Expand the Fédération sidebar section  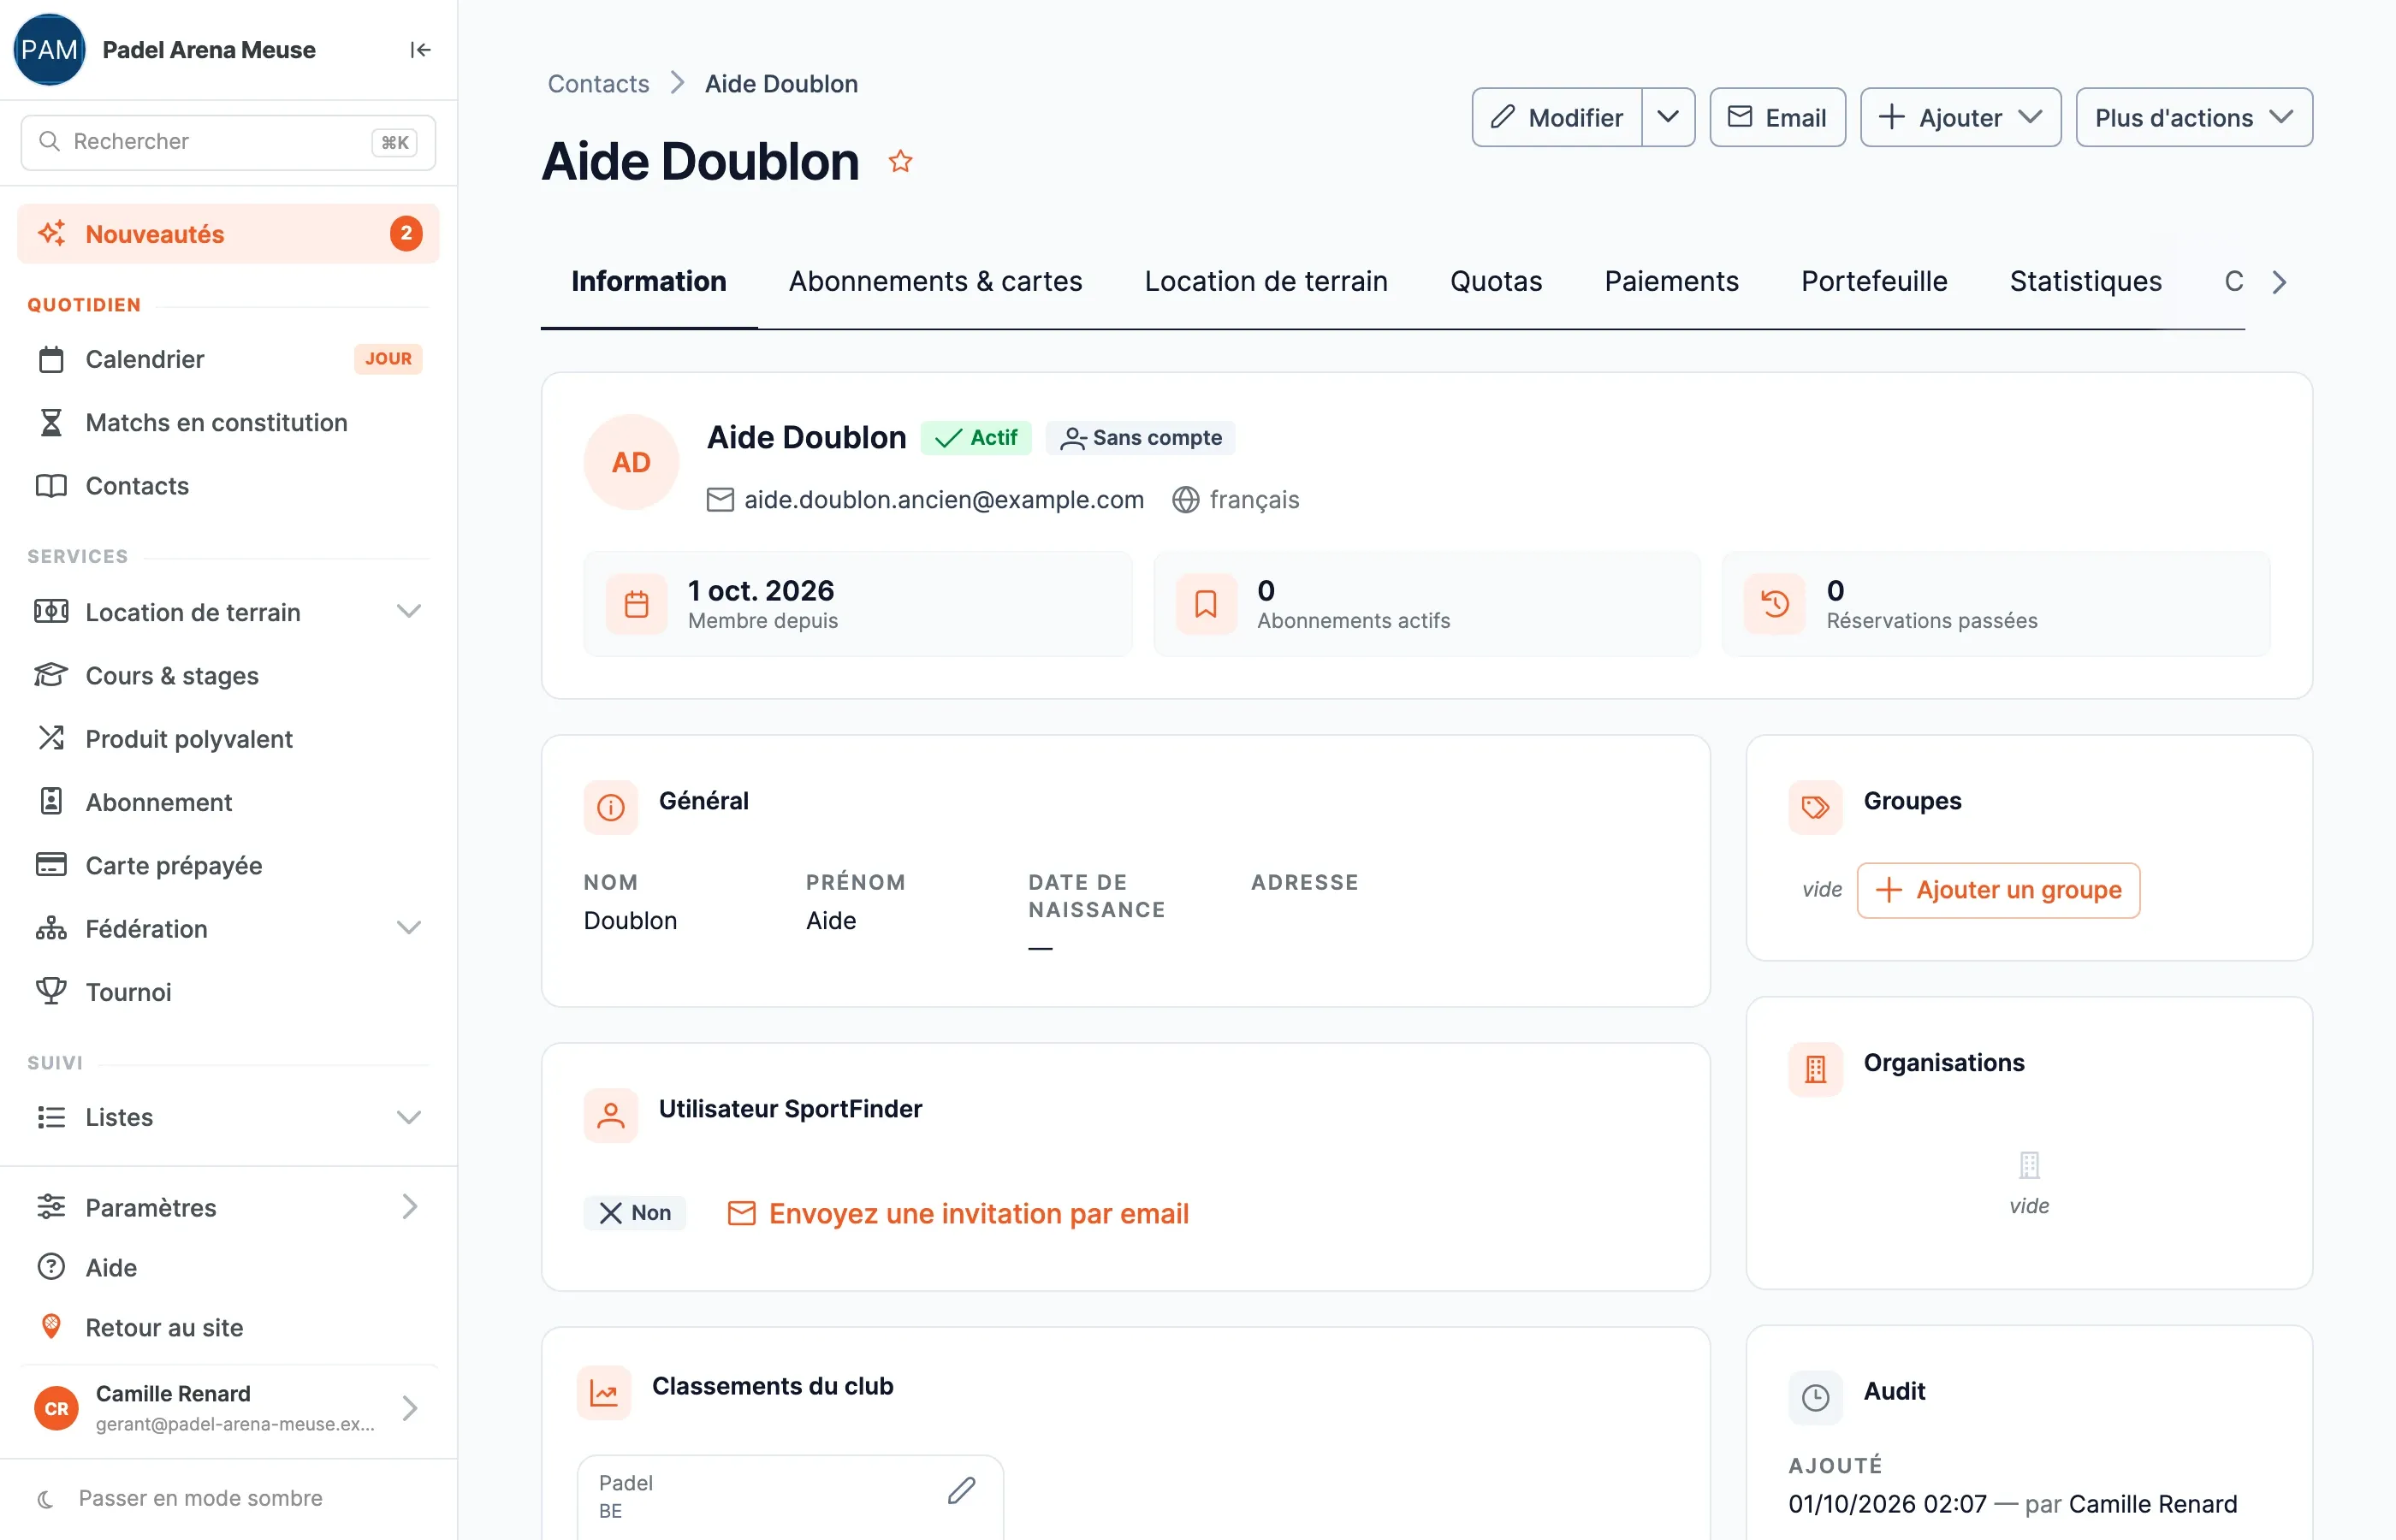click(228, 929)
